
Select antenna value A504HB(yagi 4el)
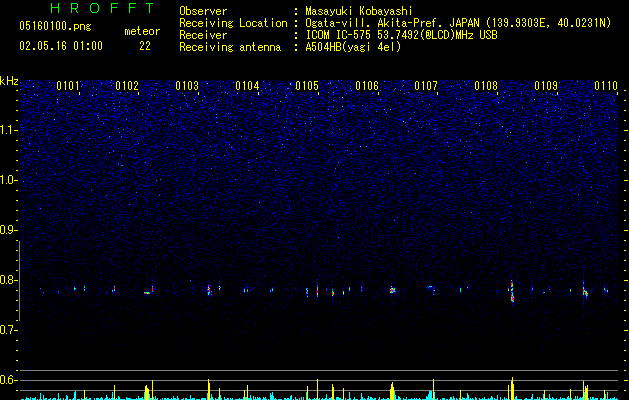click(x=353, y=47)
